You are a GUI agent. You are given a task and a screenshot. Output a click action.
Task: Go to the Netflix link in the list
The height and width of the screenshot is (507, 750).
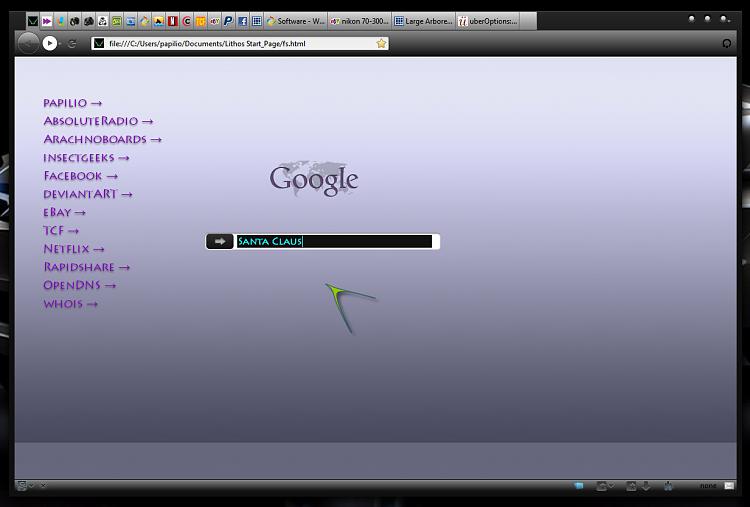tap(74, 249)
